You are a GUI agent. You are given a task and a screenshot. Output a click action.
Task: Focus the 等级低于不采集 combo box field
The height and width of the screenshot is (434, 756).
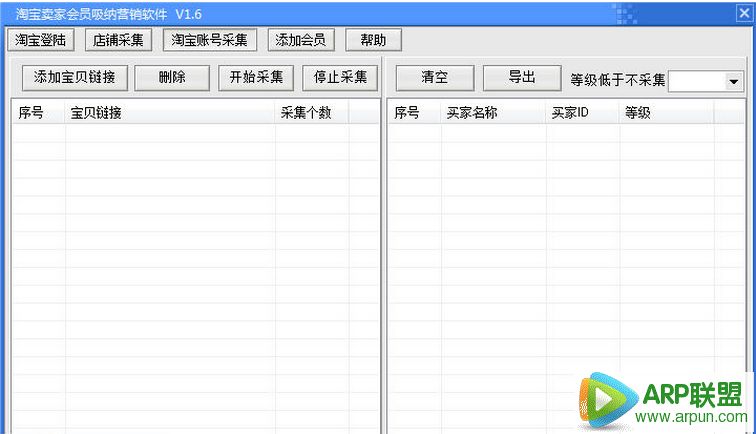coord(705,81)
